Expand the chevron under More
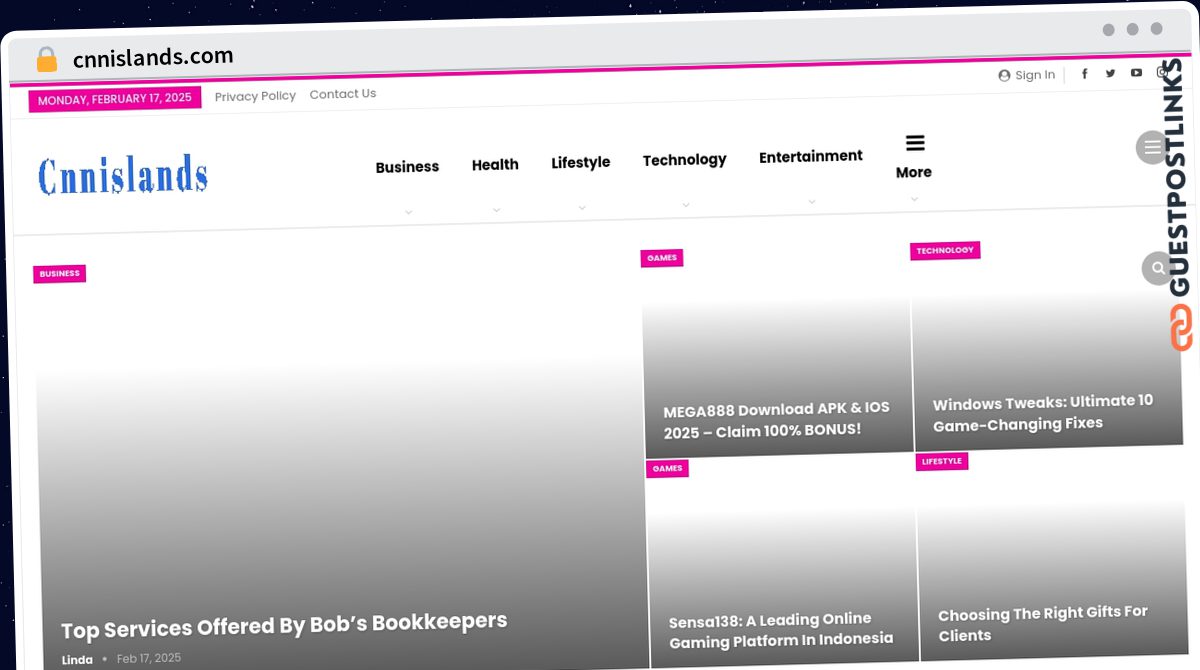This screenshot has height=670, width=1200. pyautogui.click(x=914, y=199)
